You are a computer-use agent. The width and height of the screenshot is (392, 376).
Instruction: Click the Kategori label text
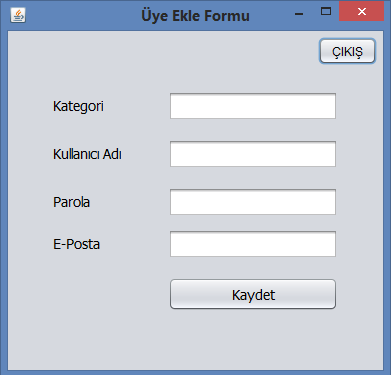[x=78, y=107]
